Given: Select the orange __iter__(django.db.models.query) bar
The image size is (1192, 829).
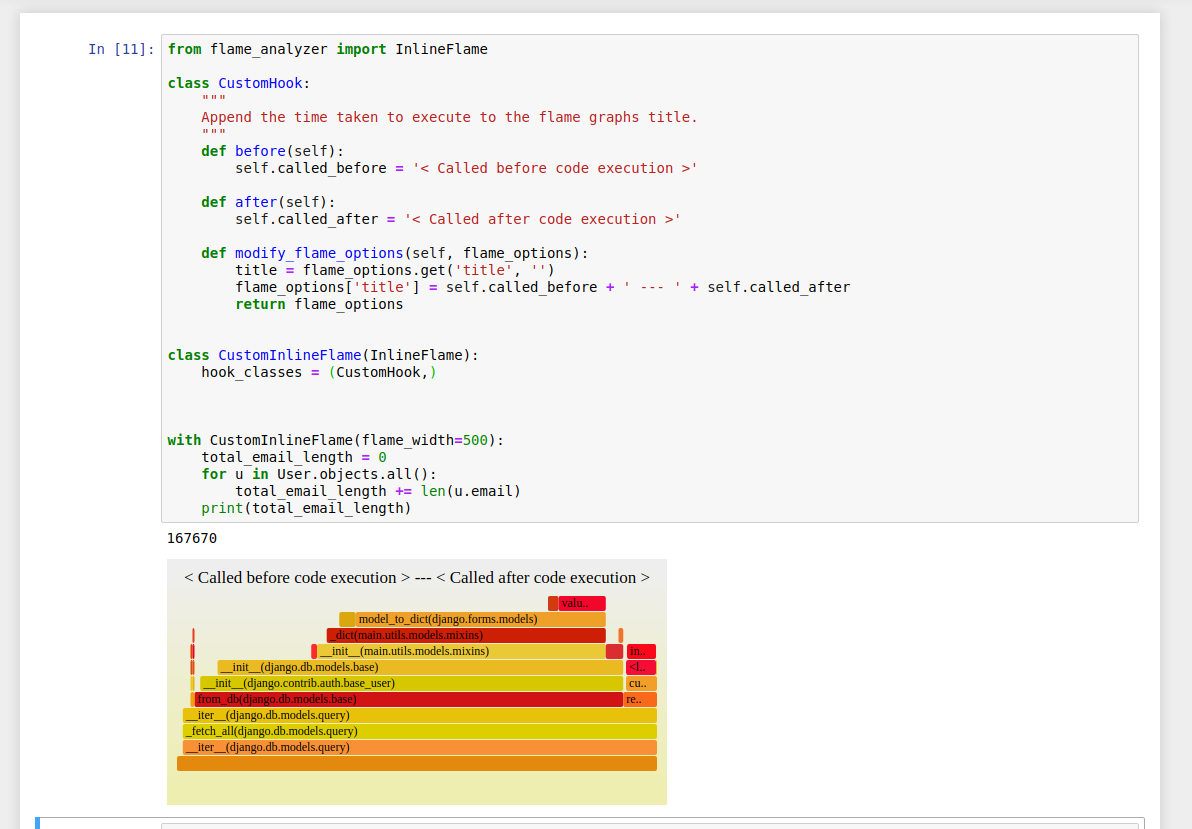Looking at the screenshot, I should pos(419,747).
